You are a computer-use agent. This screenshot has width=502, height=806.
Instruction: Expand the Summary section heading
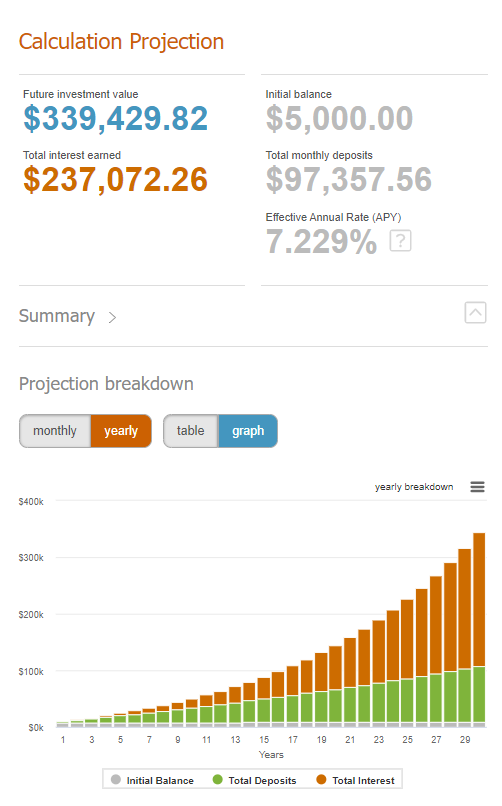pos(57,316)
